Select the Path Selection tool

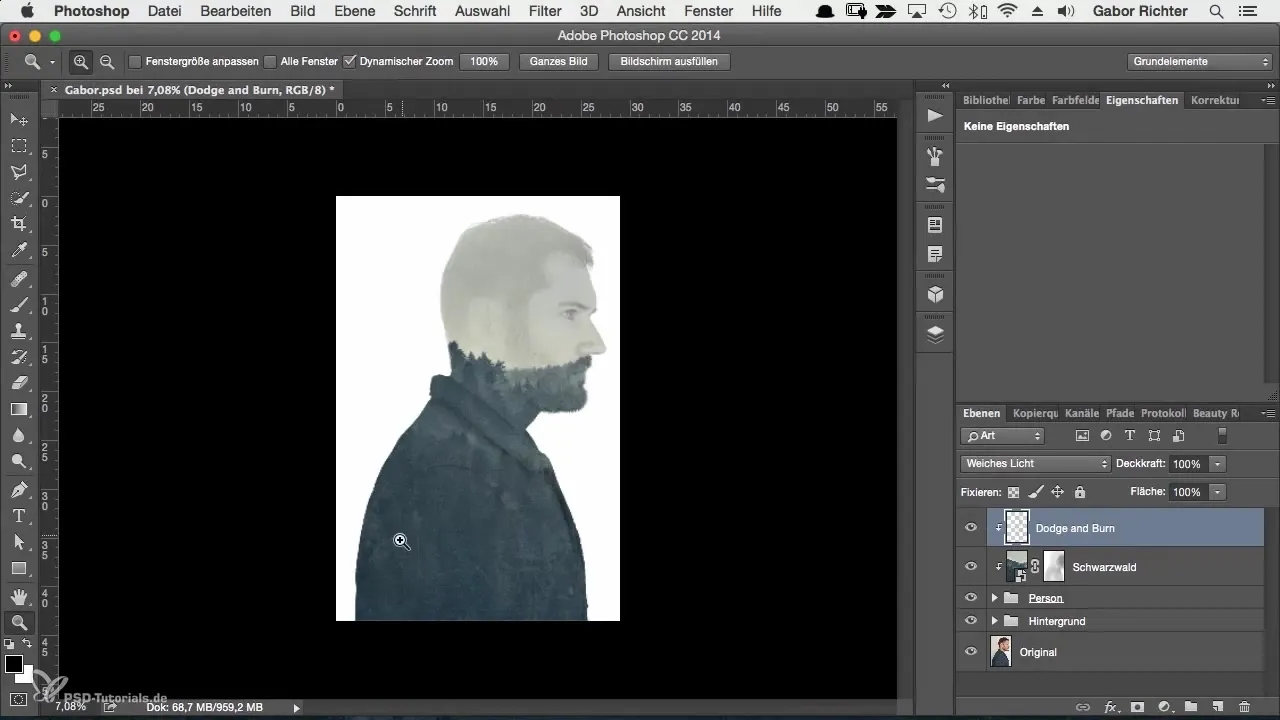tap(19, 542)
